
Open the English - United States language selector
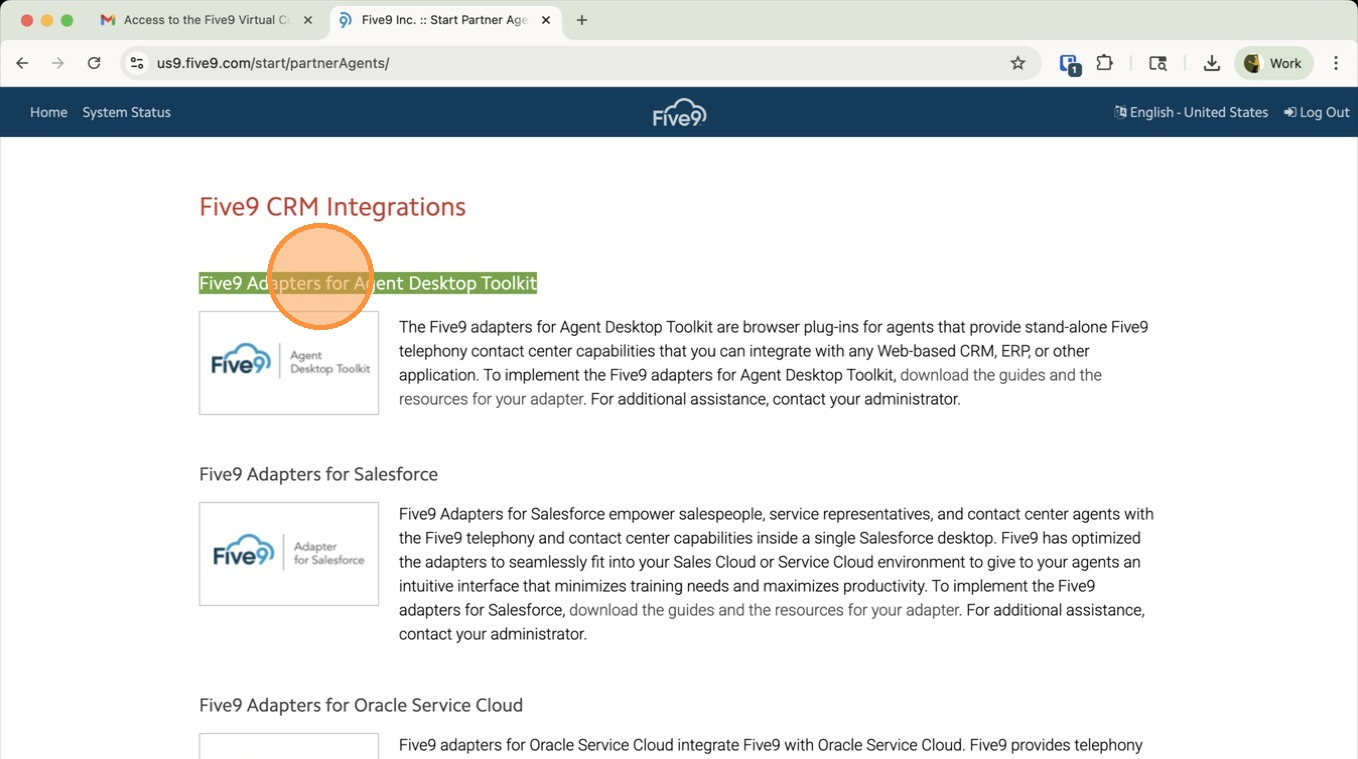[x=1191, y=112]
